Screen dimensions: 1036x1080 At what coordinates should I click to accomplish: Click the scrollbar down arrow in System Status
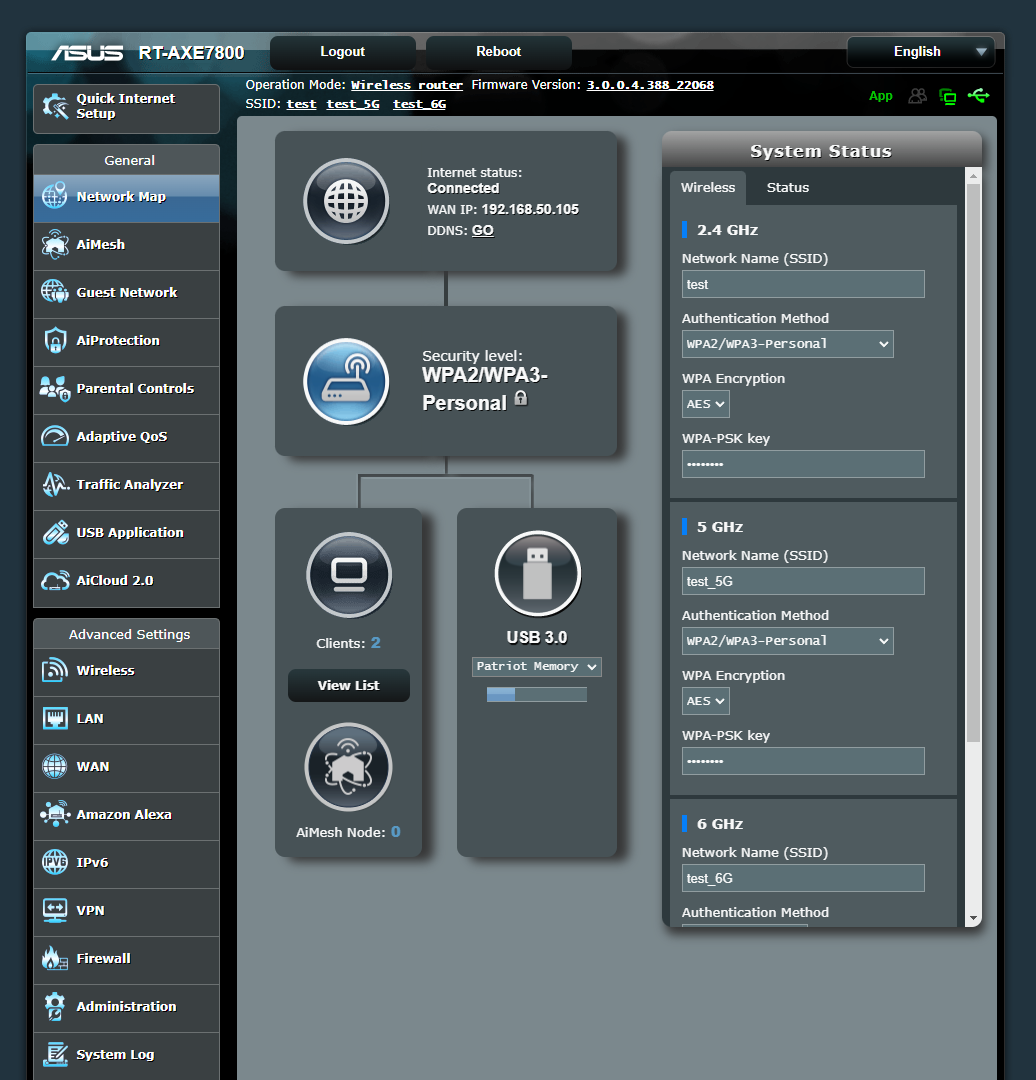(973, 918)
